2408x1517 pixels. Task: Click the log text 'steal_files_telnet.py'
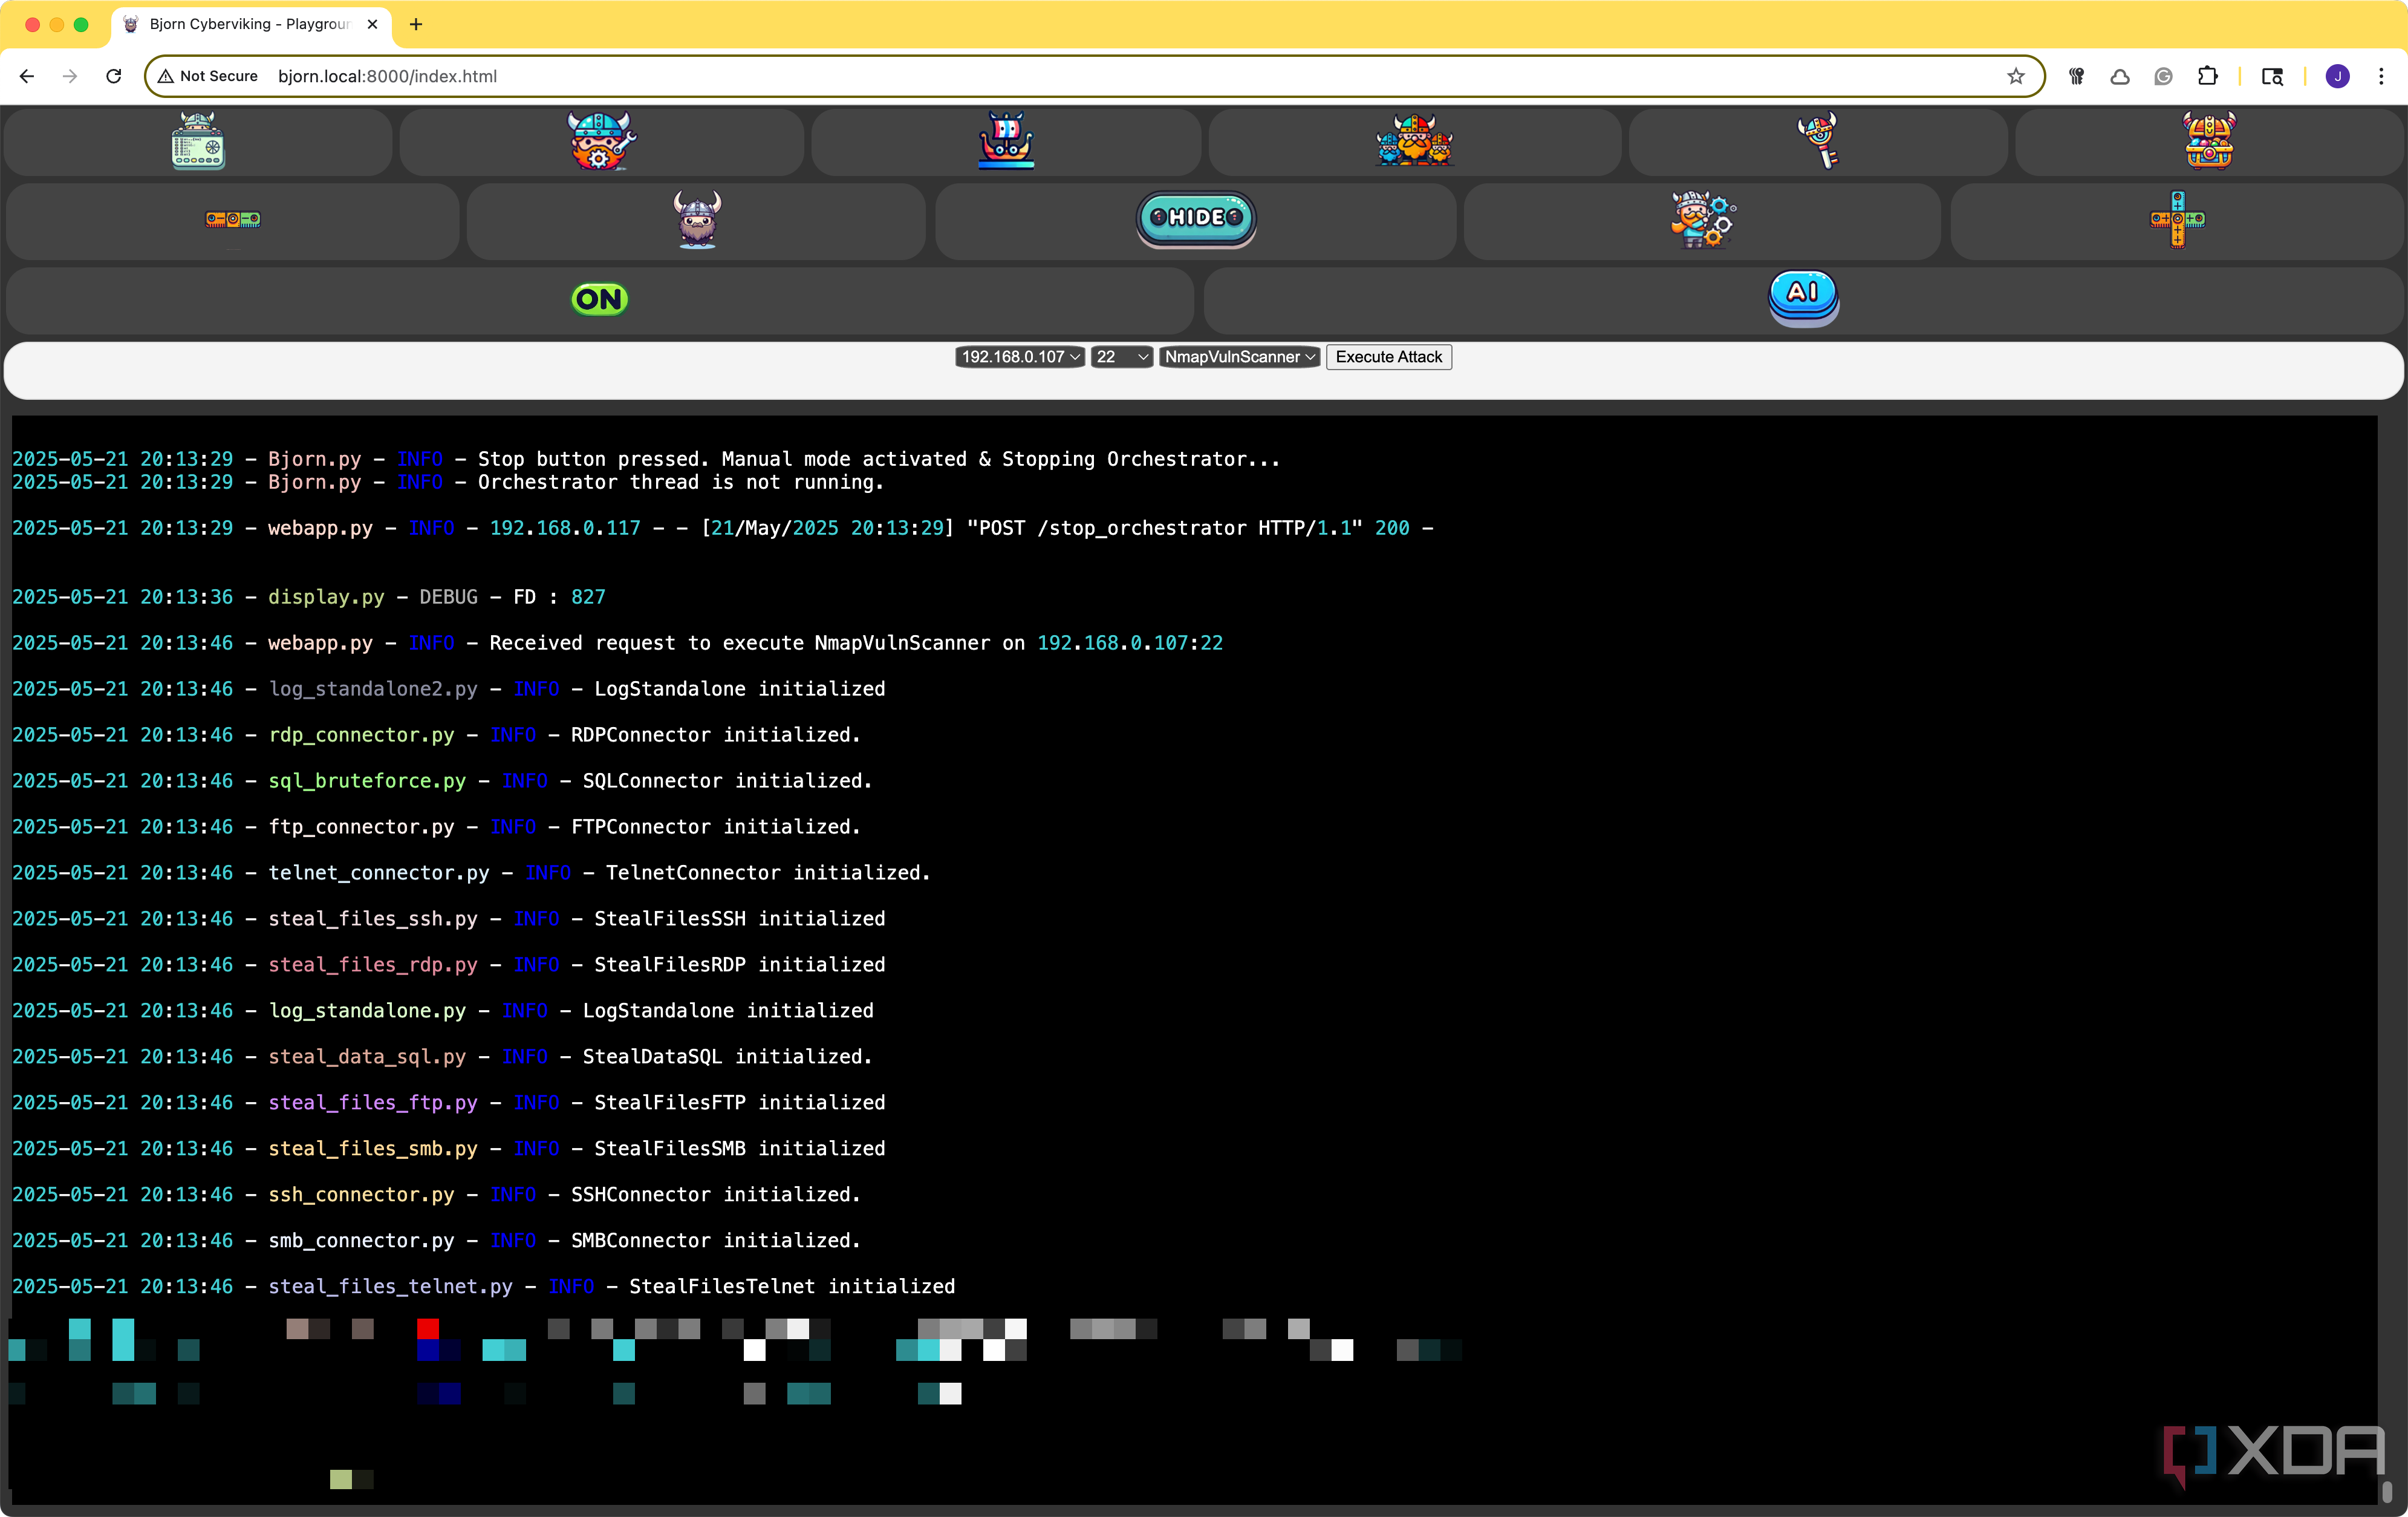(390, 1286)
